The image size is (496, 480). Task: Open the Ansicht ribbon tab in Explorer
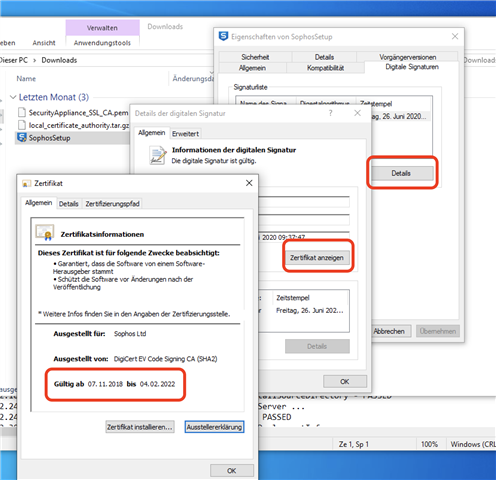click(44, 43)
